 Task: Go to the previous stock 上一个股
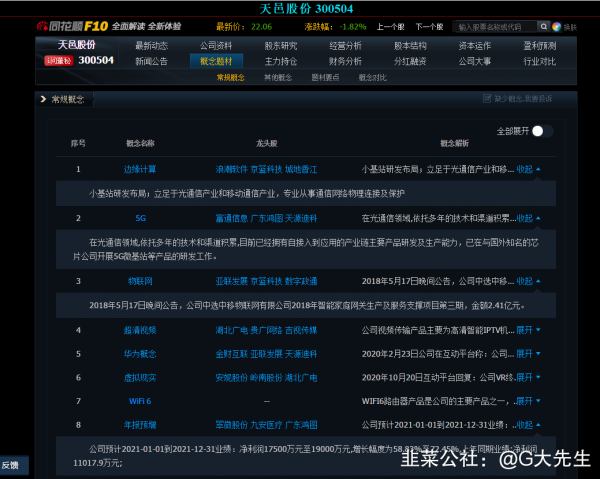[390, 27]
